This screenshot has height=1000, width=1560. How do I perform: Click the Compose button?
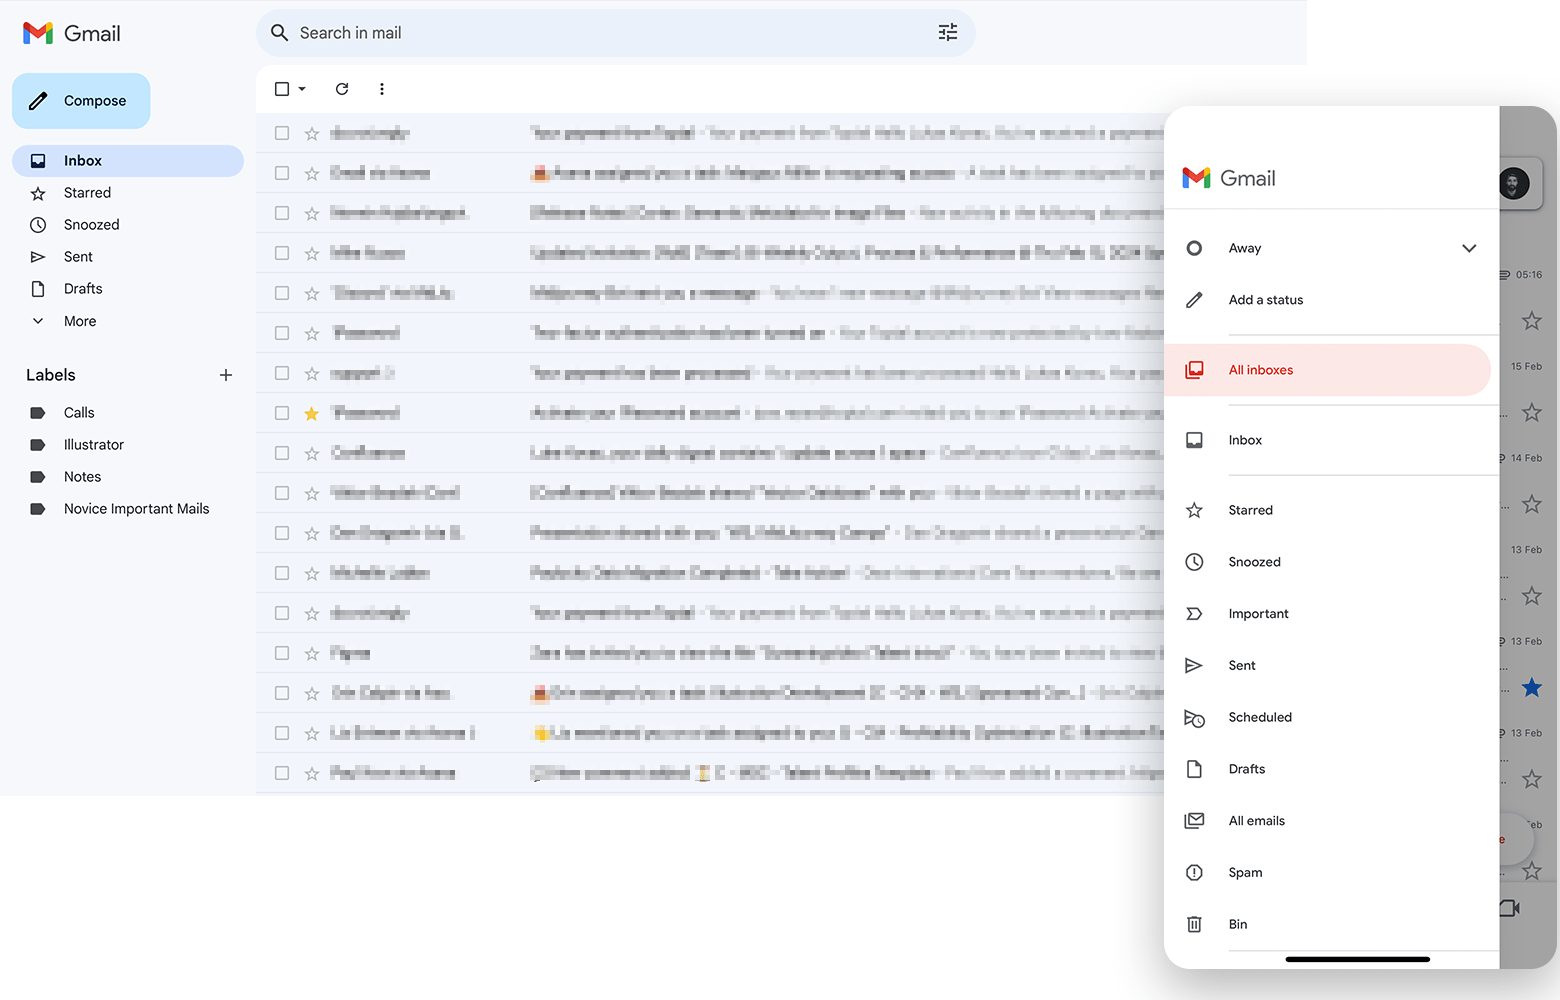pos(80,100)
